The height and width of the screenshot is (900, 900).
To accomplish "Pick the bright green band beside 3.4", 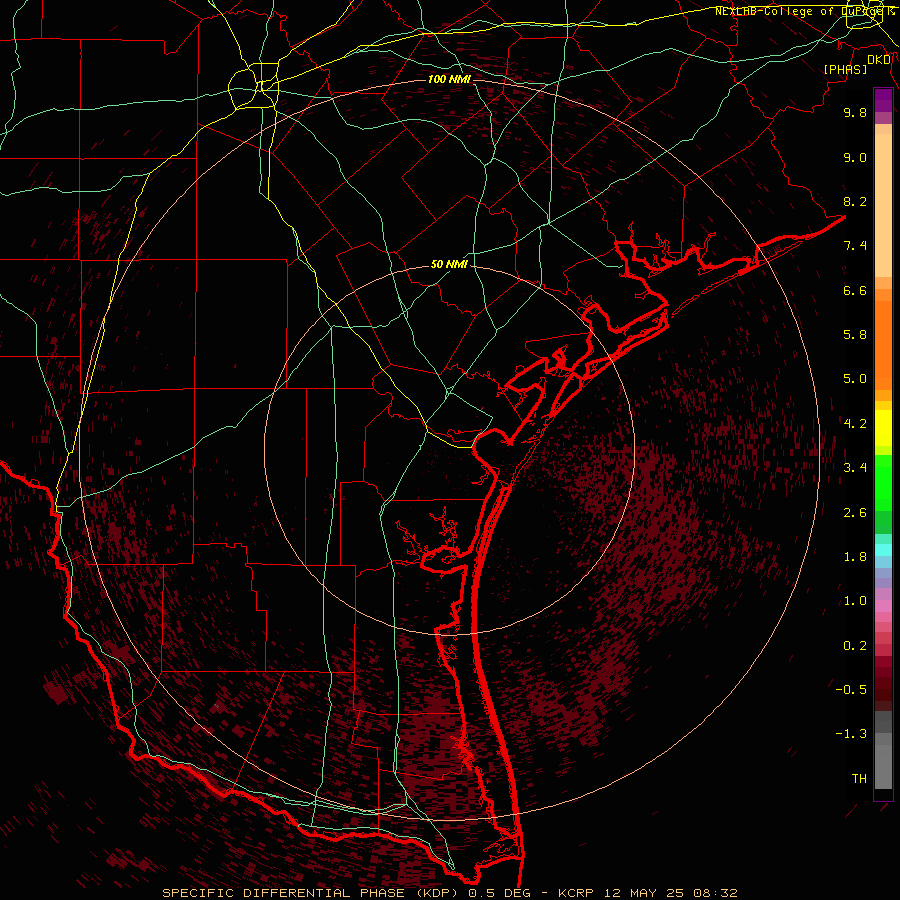I will [x=883, y=482].
